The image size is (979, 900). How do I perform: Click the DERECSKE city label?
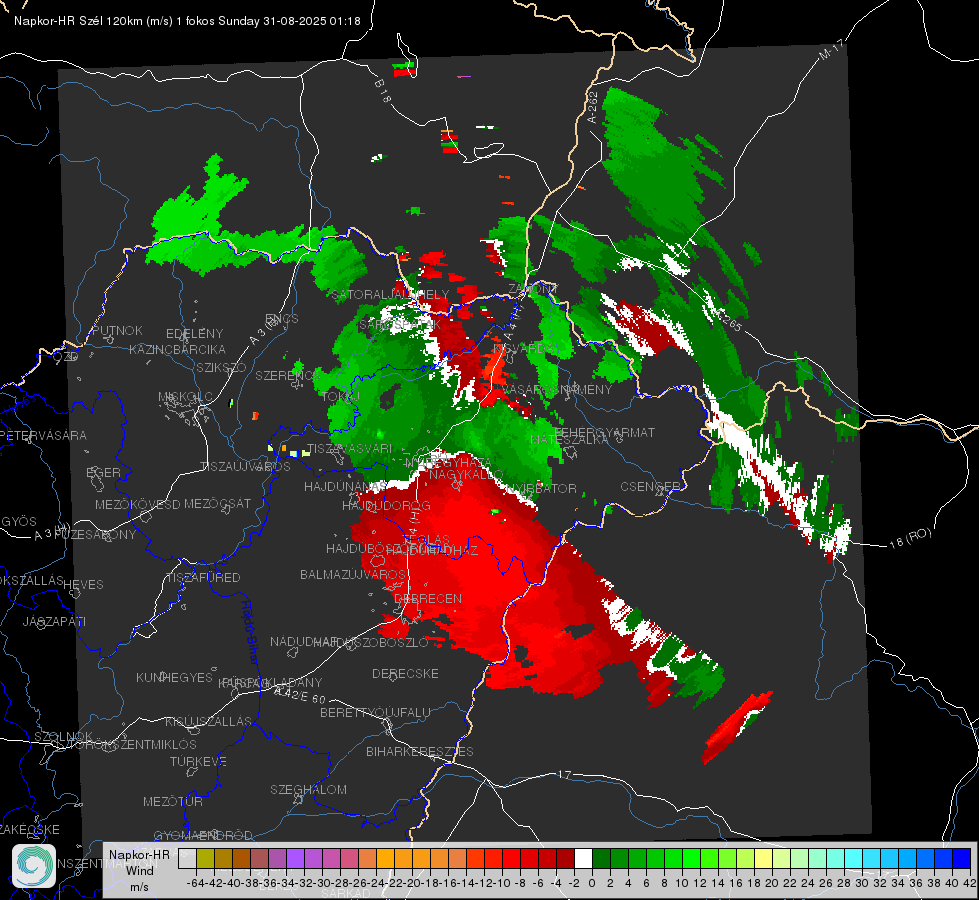(x=405, y=673)
